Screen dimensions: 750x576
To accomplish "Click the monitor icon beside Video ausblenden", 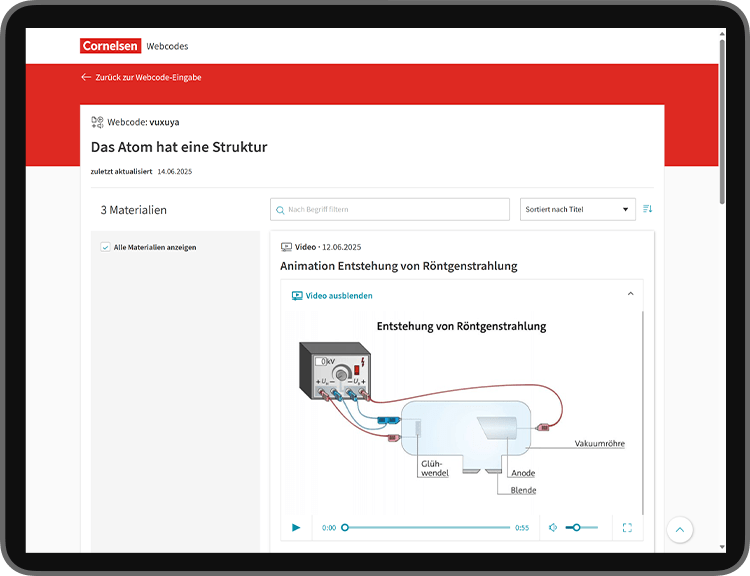I will [297, 296].
